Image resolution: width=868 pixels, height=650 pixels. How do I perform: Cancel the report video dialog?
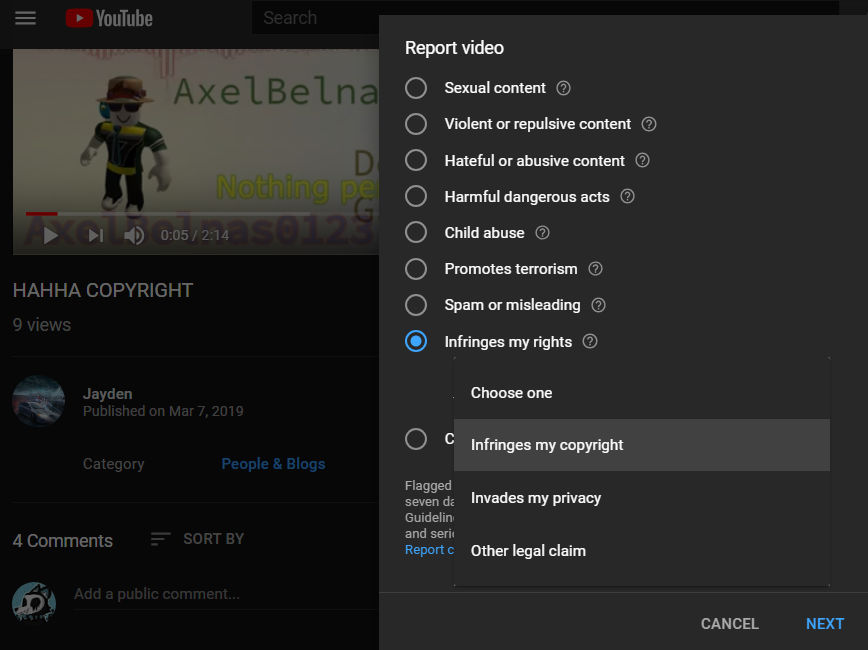[x=729, y=623]
